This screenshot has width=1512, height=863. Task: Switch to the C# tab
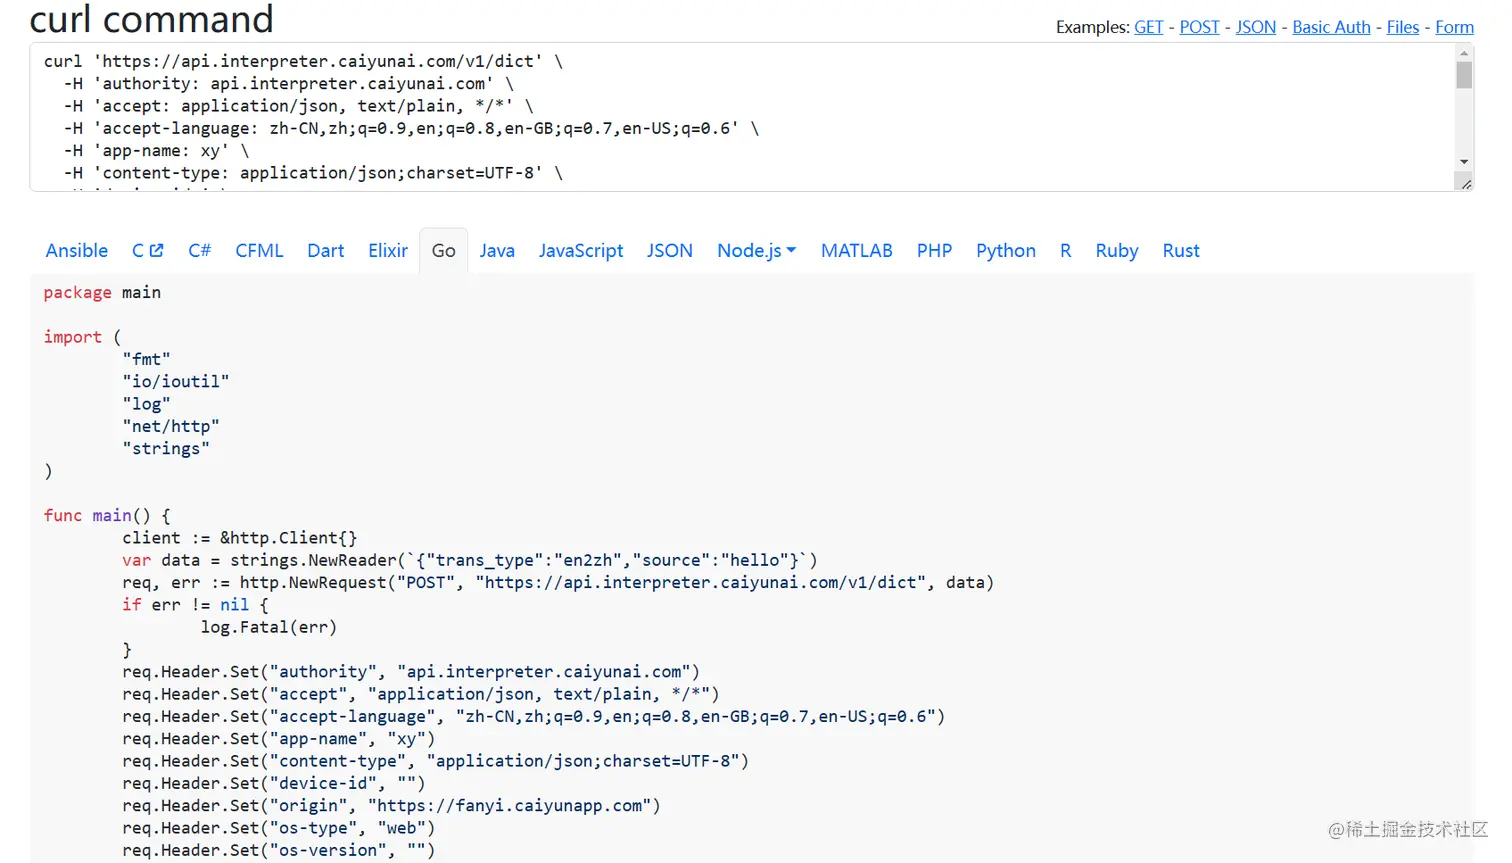(x=199, y=250)
